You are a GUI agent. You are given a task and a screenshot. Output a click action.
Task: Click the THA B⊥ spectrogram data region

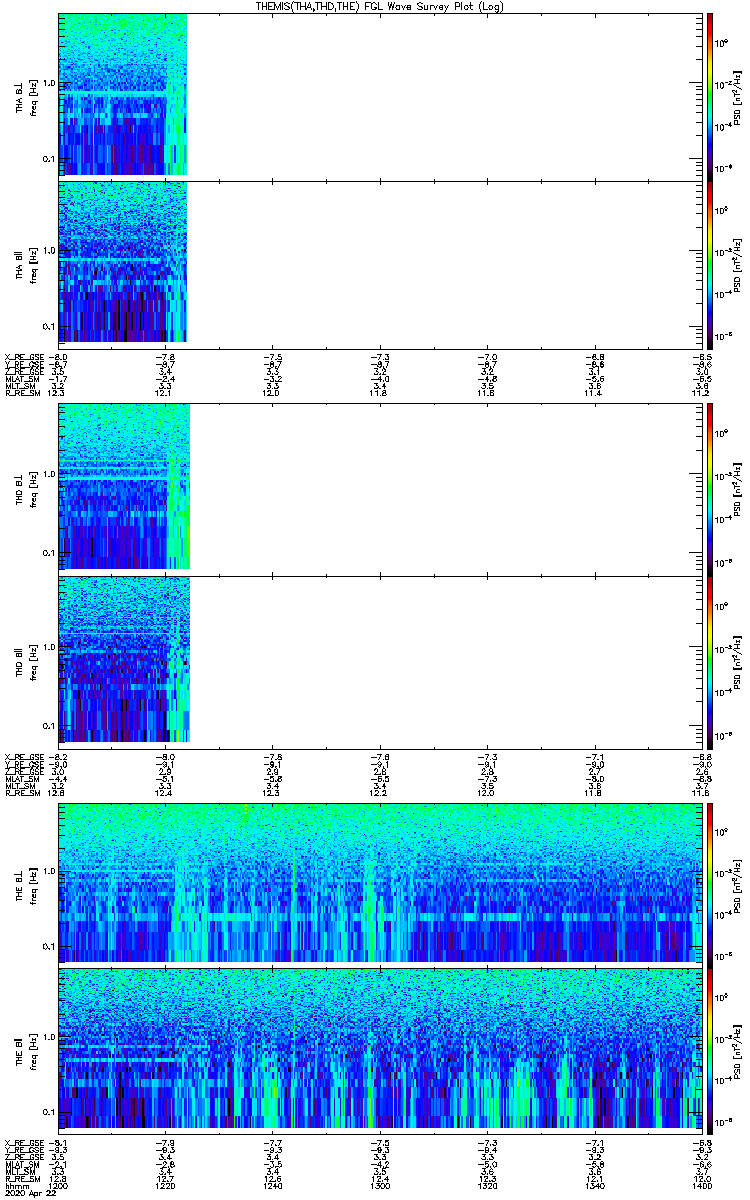(123, 95)
